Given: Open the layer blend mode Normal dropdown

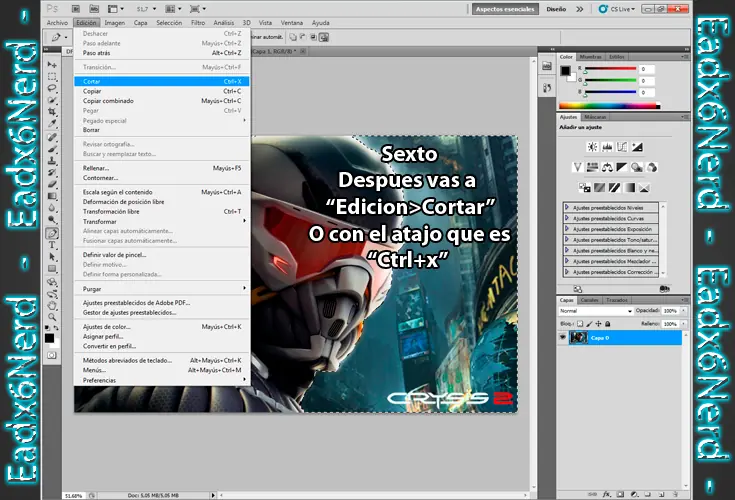Looking at the screenshot, I should coord(595,311).
